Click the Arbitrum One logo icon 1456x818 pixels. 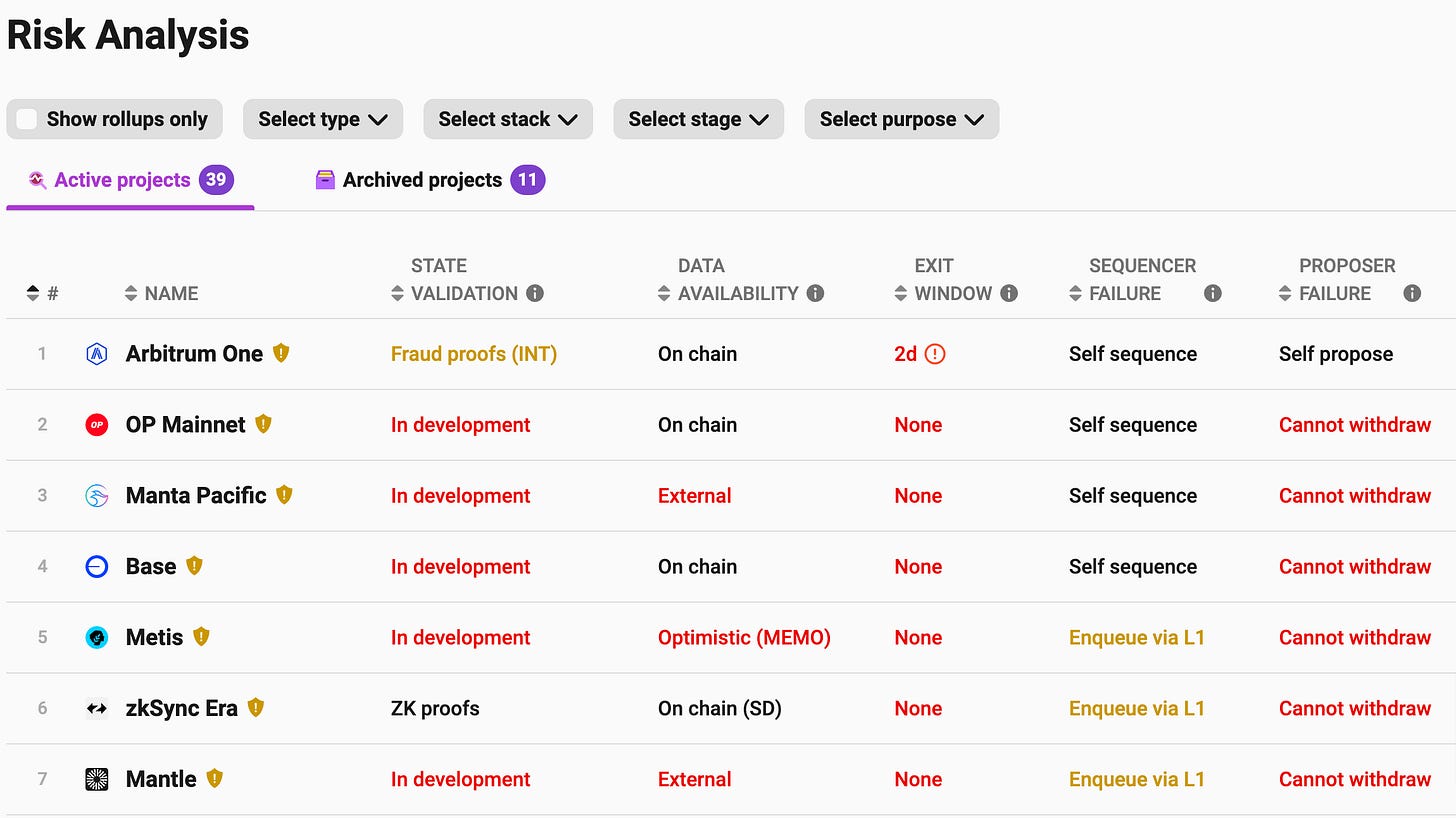click(96, 354)
